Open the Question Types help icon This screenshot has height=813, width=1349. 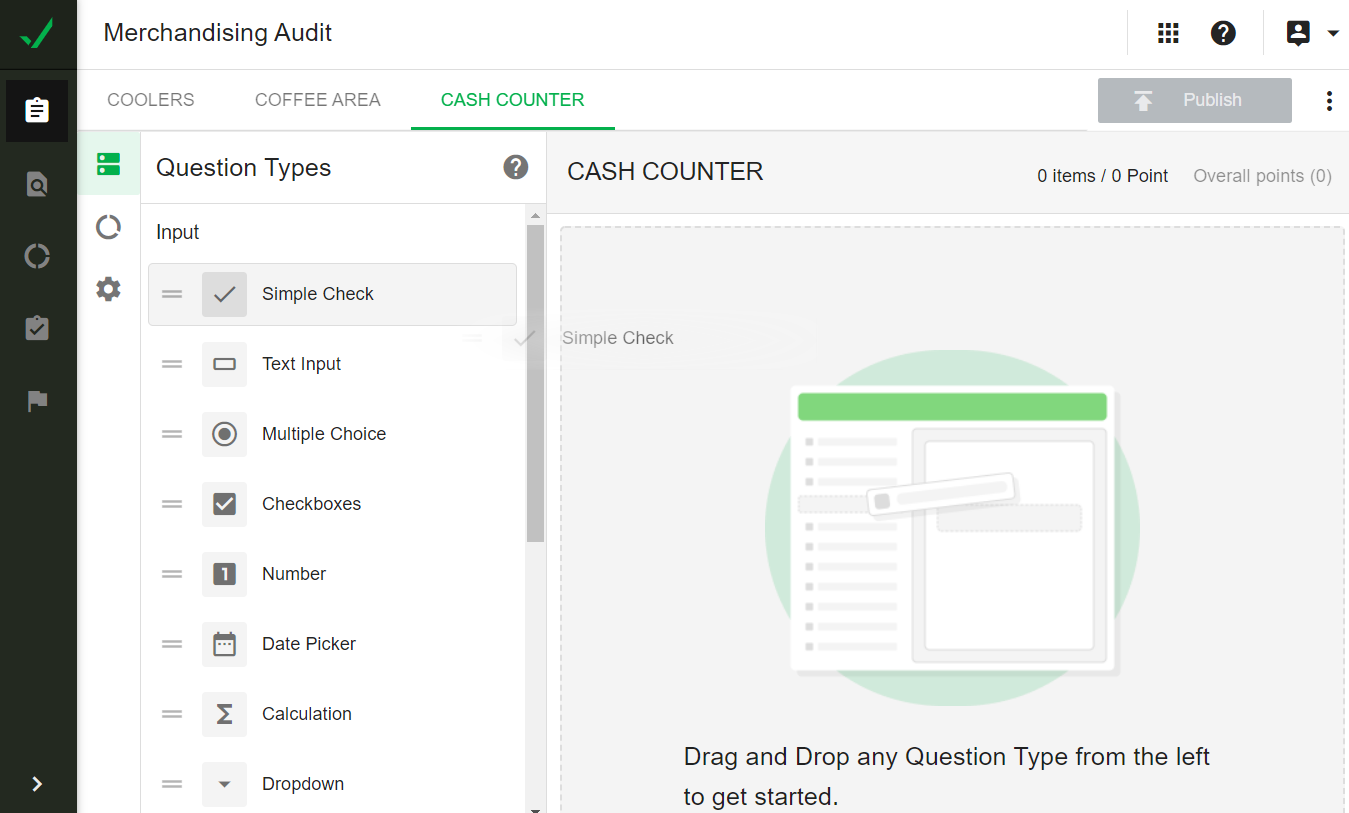coord(515,167)
